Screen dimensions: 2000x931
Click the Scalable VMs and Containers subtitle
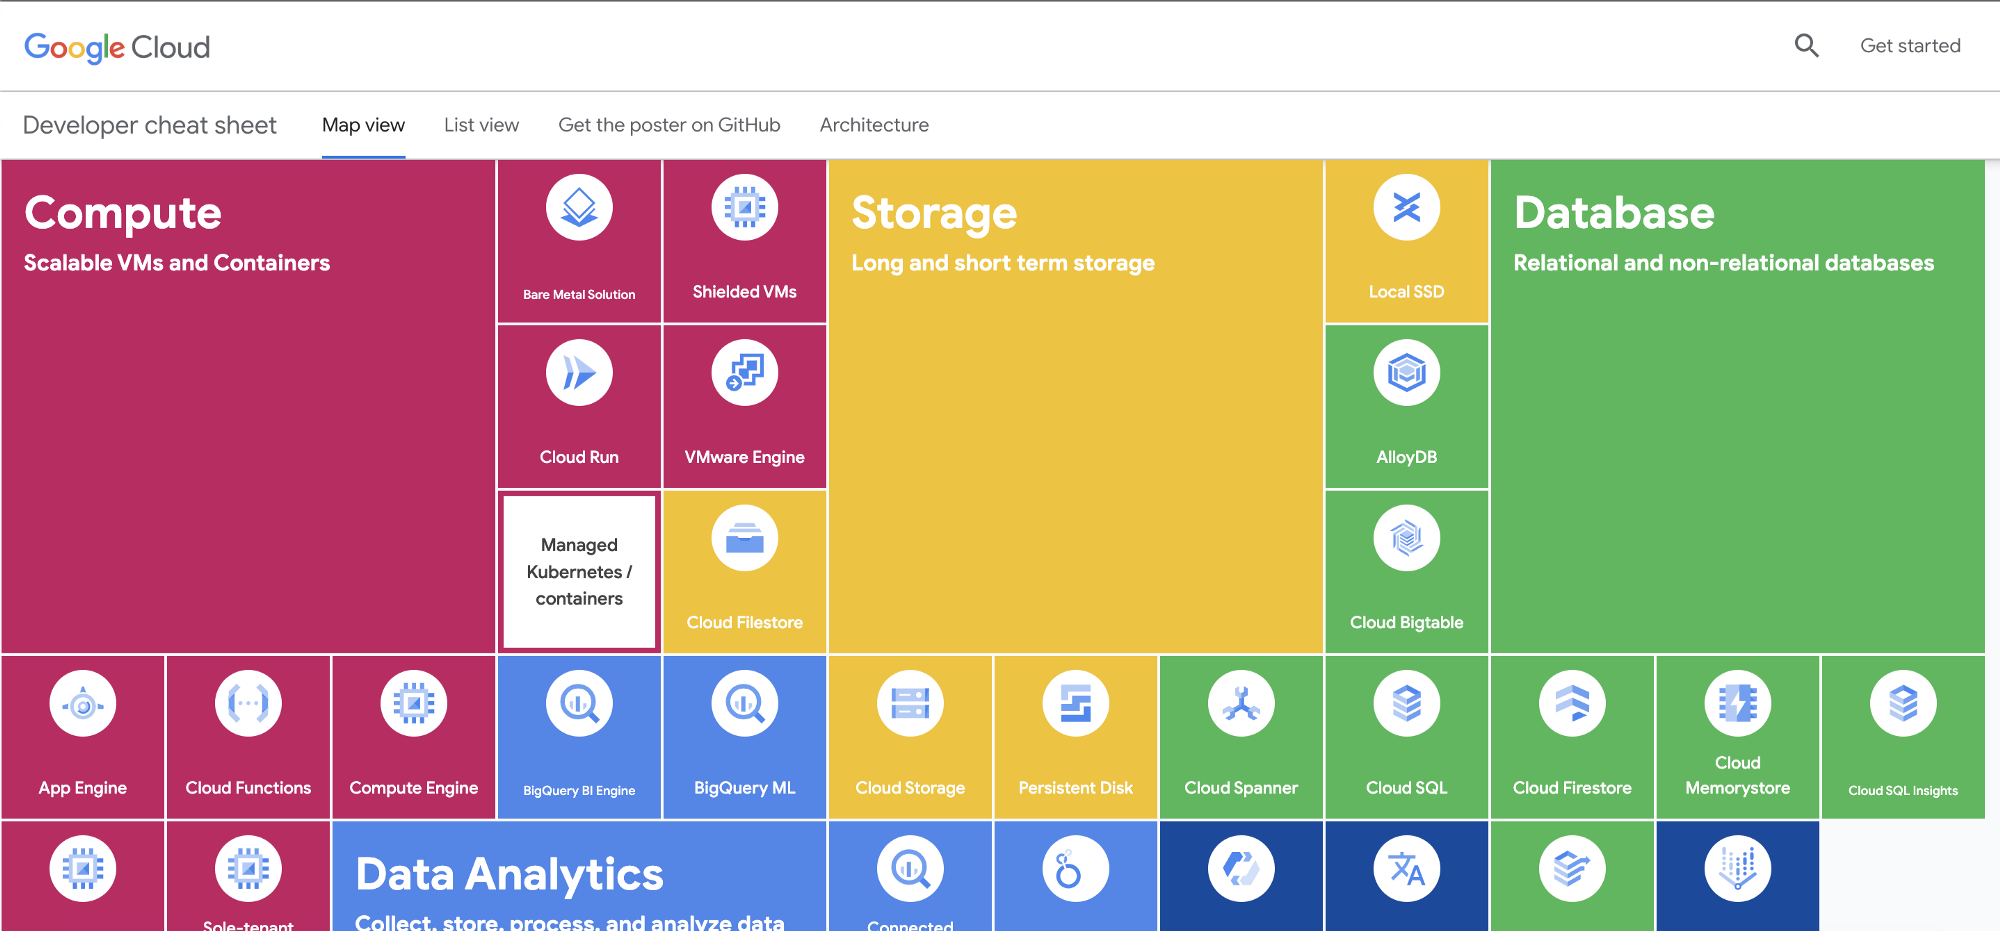click(177, 263)
